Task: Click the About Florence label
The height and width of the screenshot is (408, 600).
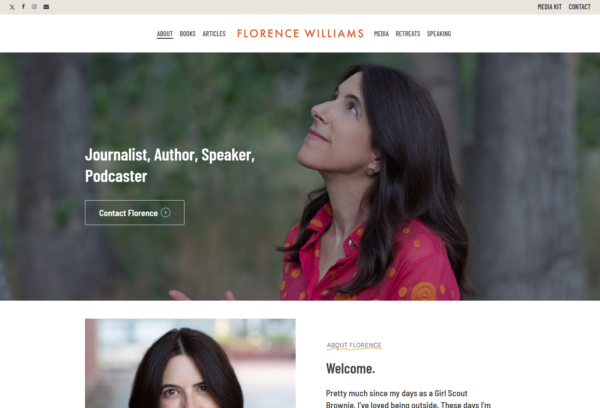Action: (354, 345)
